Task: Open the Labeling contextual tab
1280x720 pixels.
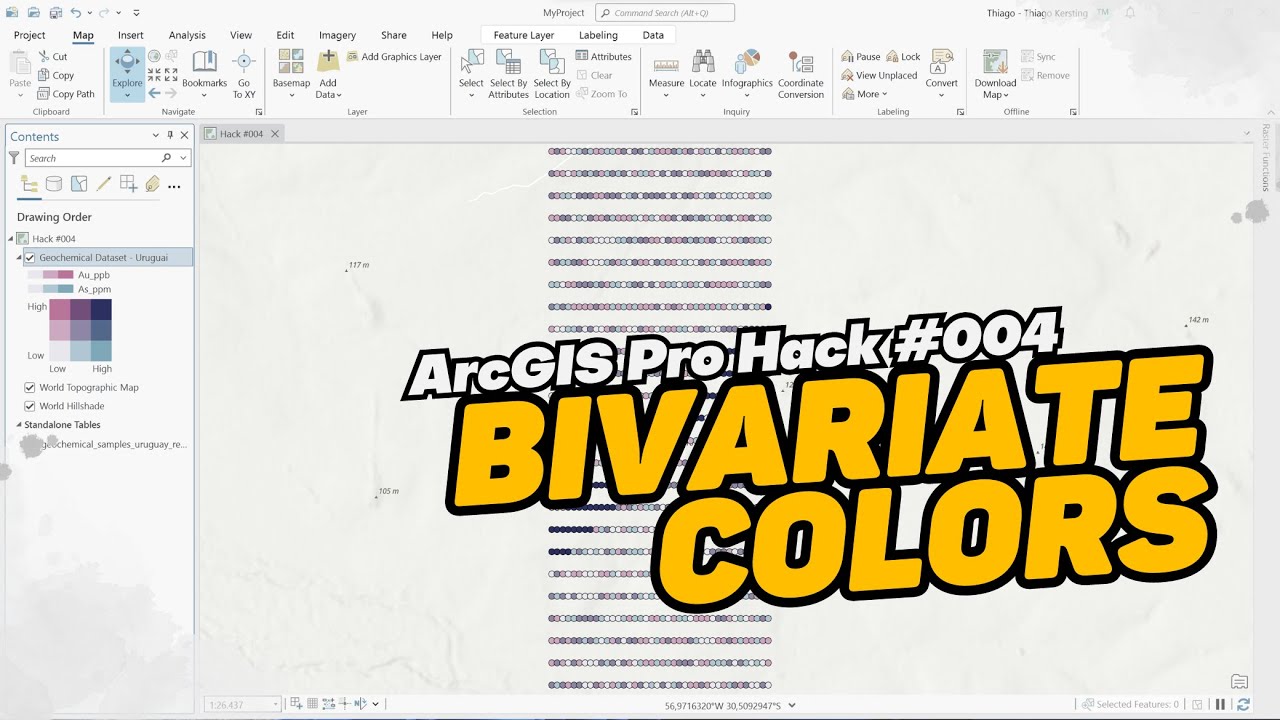Action: click(x=598, y=35)
